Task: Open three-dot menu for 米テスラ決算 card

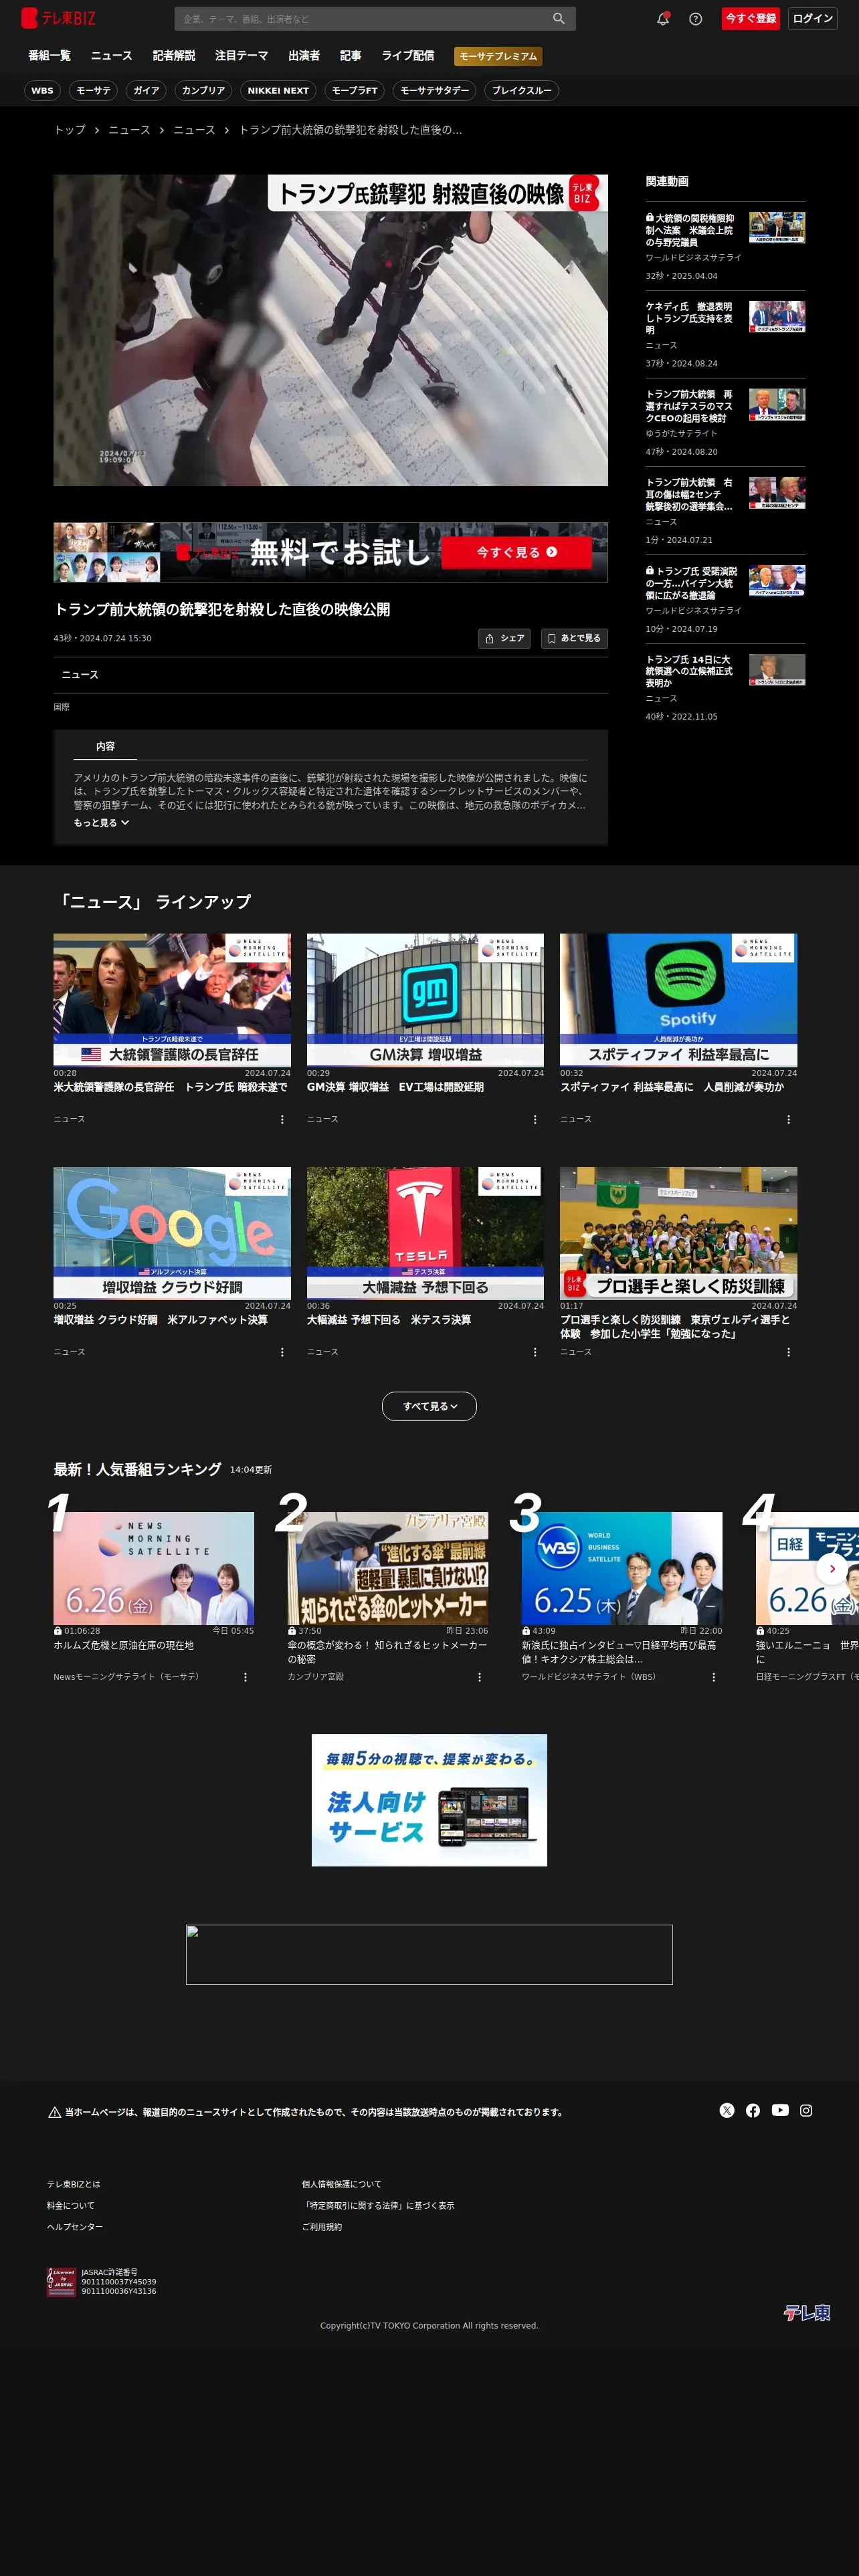Action: click(535, 1352)
